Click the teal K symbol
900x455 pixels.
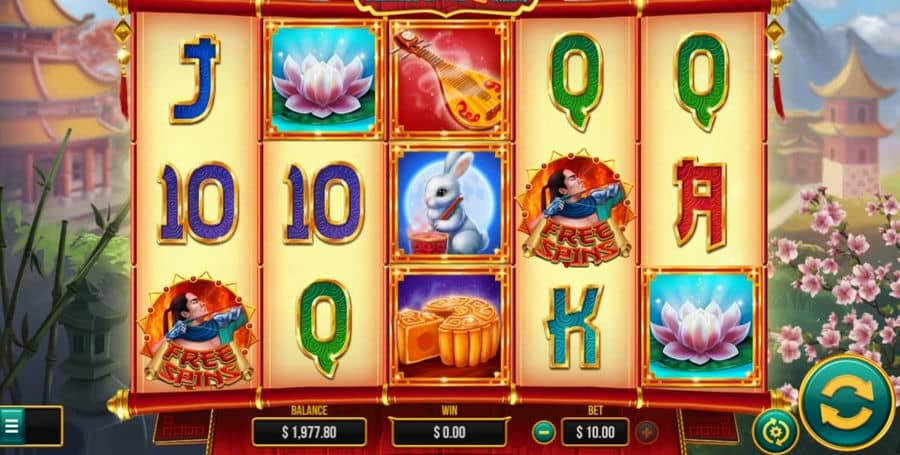pos(574,326)
